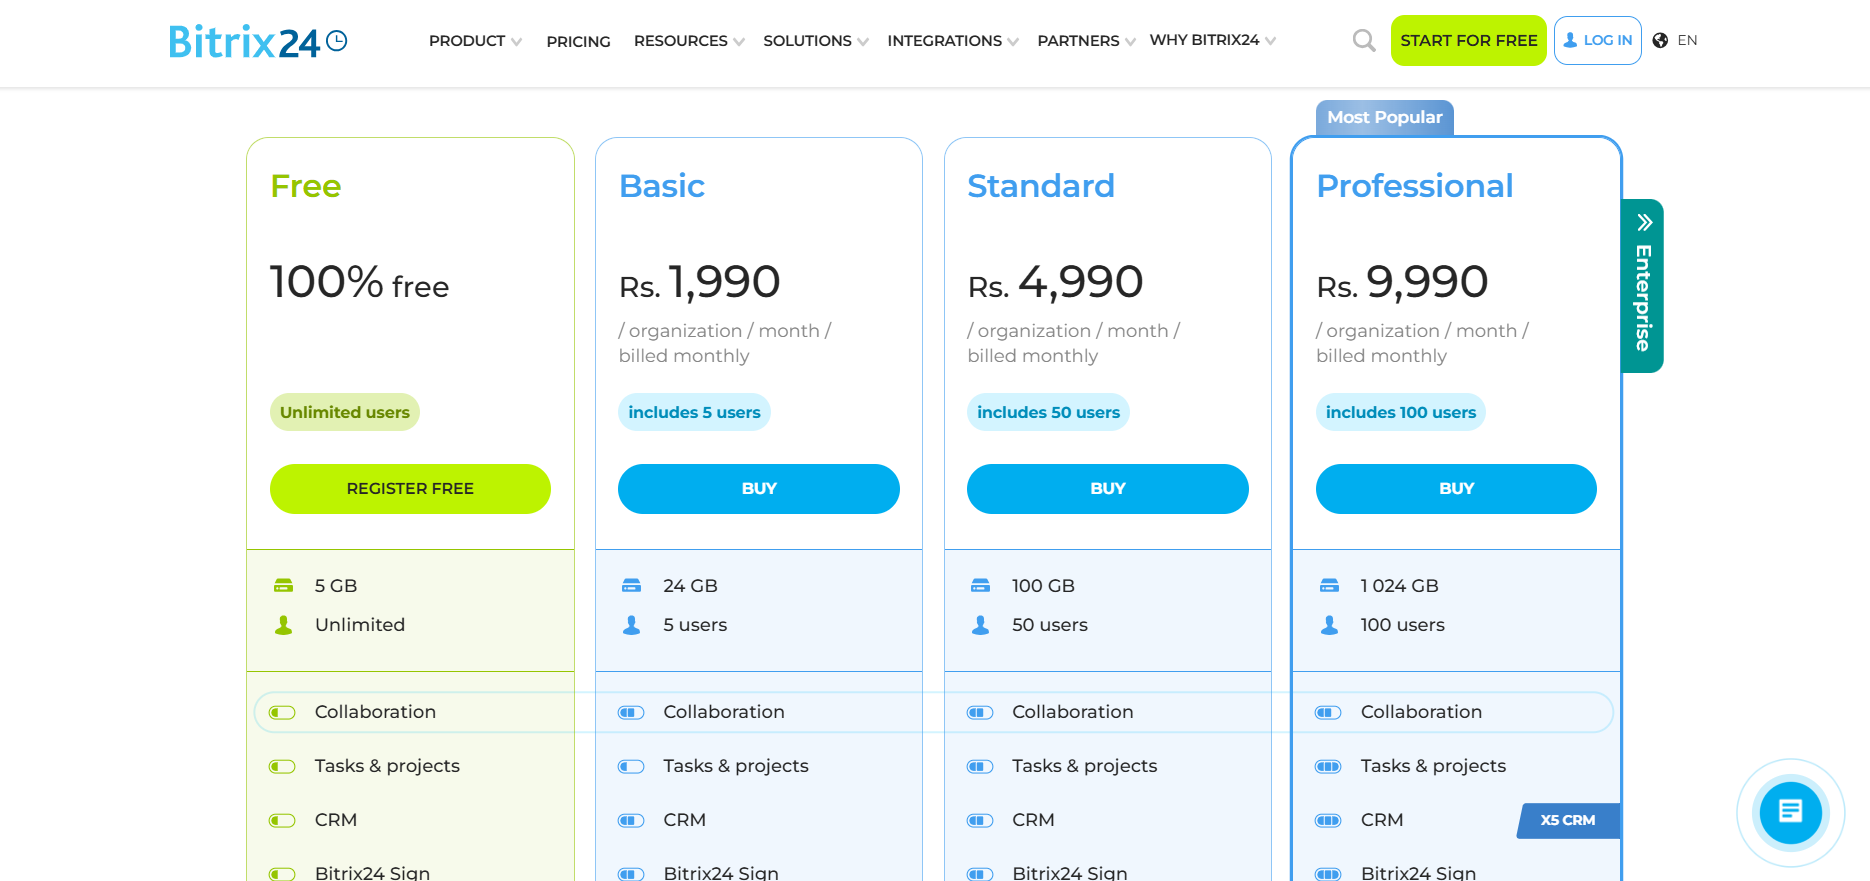The width and height of the screenshot is (1870, 881).
Task: Click the storage icon beside 1 024 GB
Action: point(1329,585)
